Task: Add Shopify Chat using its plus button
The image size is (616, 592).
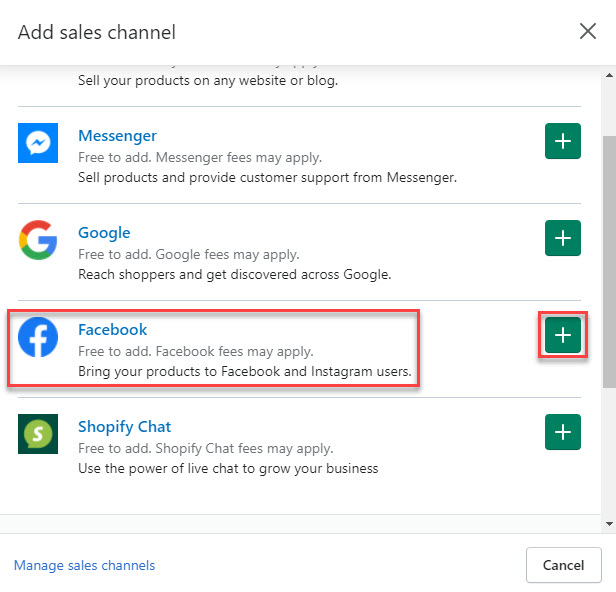Action: click(563, 432)
